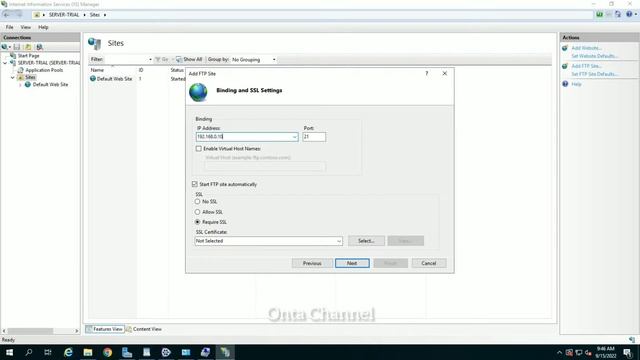The image size is (640, 360).
Task: Click the Cancel button in the wizard
Action: coord(429,263)
